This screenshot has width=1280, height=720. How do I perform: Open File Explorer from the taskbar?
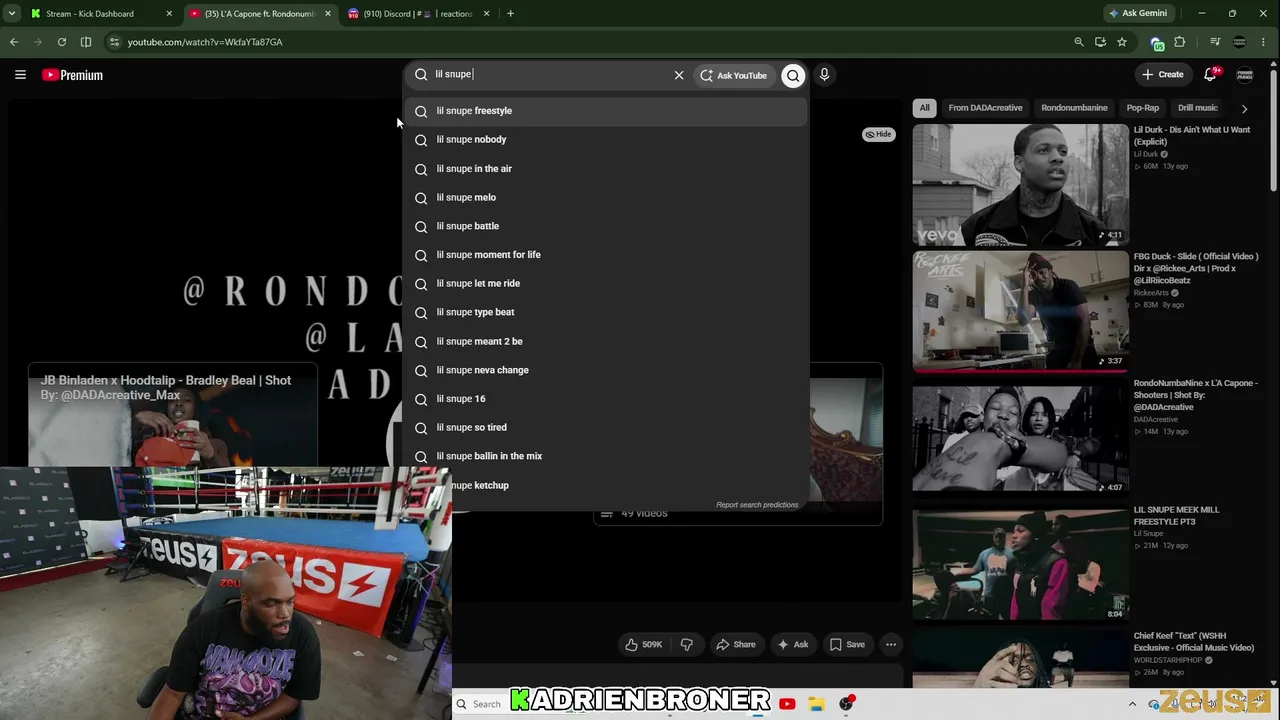(816, 704)
